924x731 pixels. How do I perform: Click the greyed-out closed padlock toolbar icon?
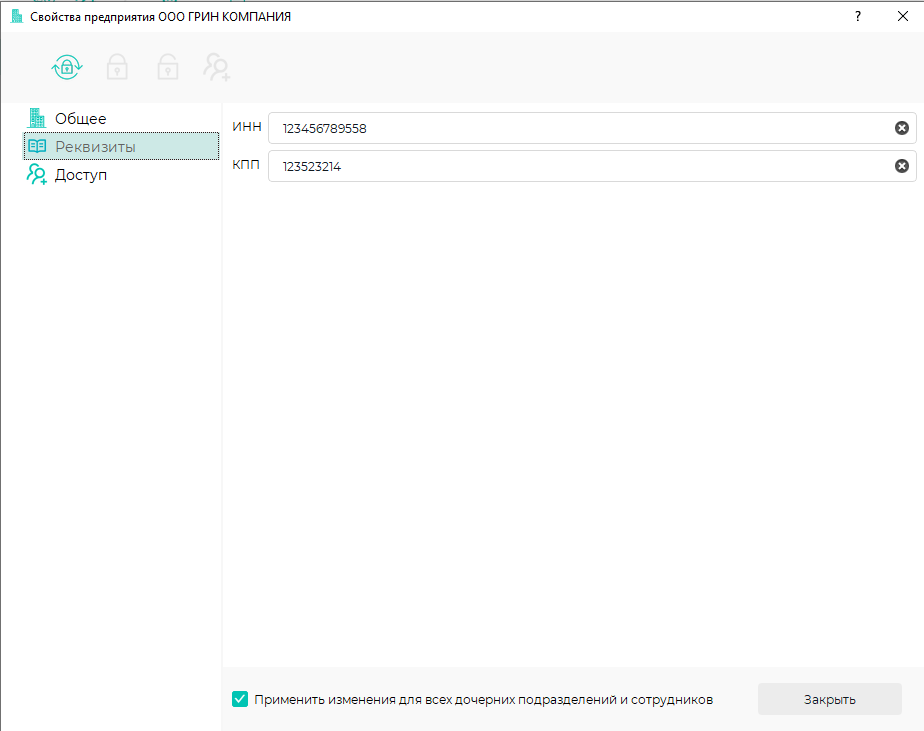(x=117, y=67)
